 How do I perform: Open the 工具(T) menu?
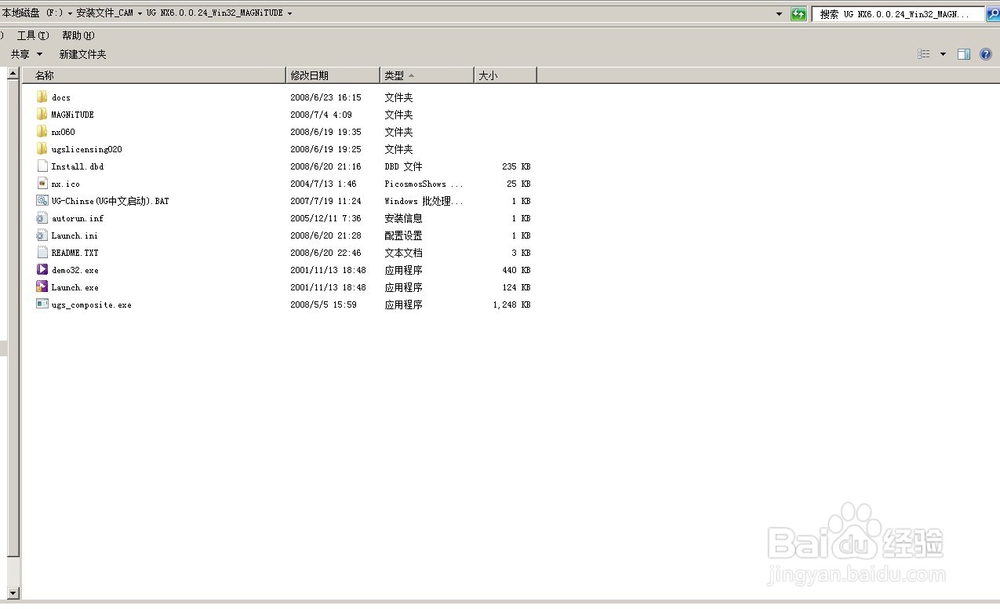coord(33,36)
